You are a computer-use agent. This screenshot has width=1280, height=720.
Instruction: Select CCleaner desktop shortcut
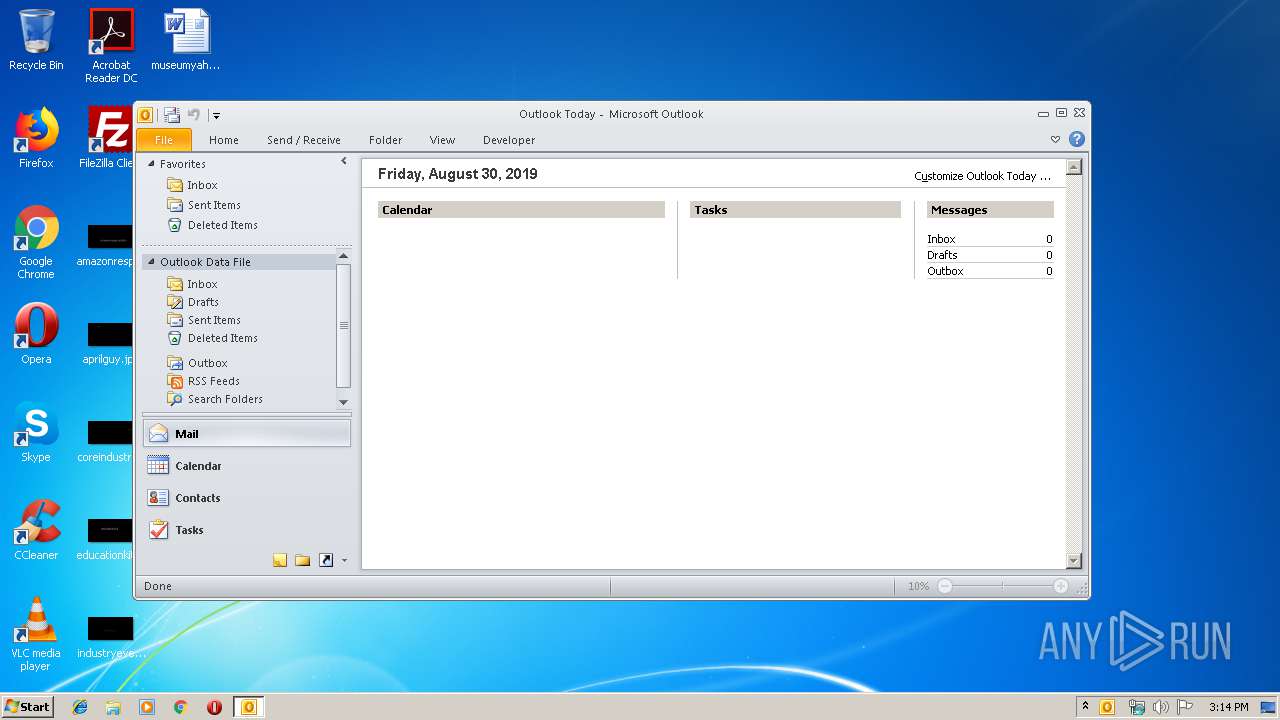(36, 530)
